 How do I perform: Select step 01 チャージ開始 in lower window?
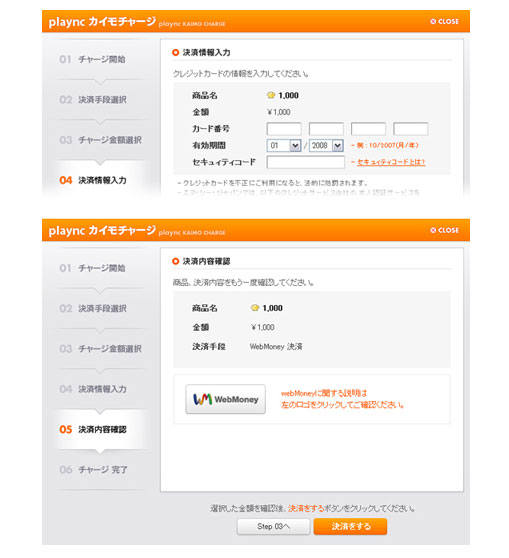click(93, 268)
